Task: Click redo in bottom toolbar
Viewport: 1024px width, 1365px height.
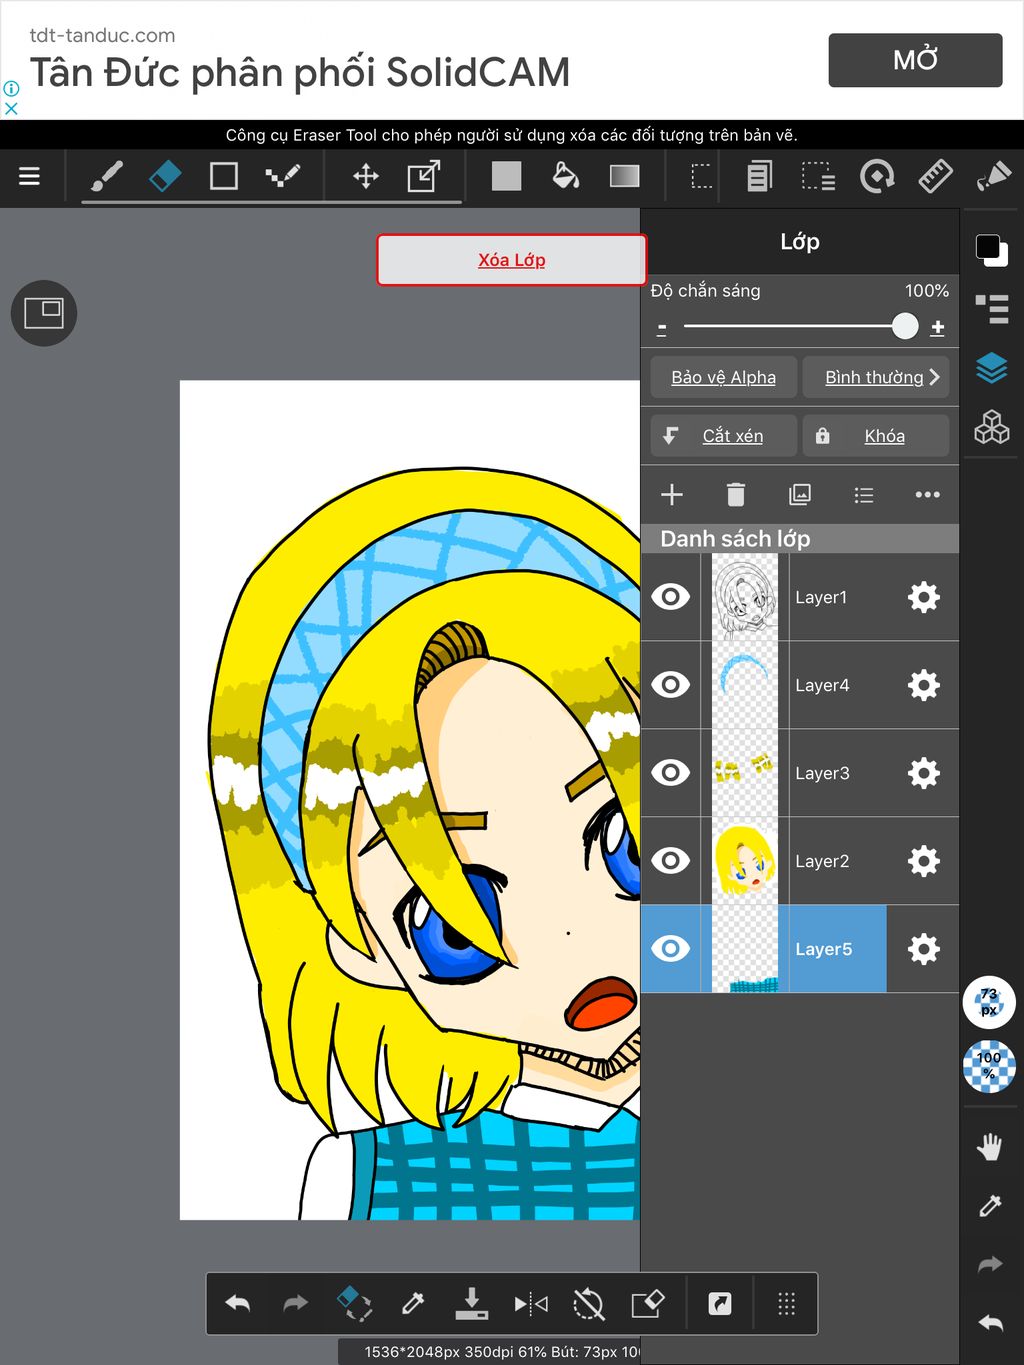Action: pyautogui.click(x=296, y=1303)
